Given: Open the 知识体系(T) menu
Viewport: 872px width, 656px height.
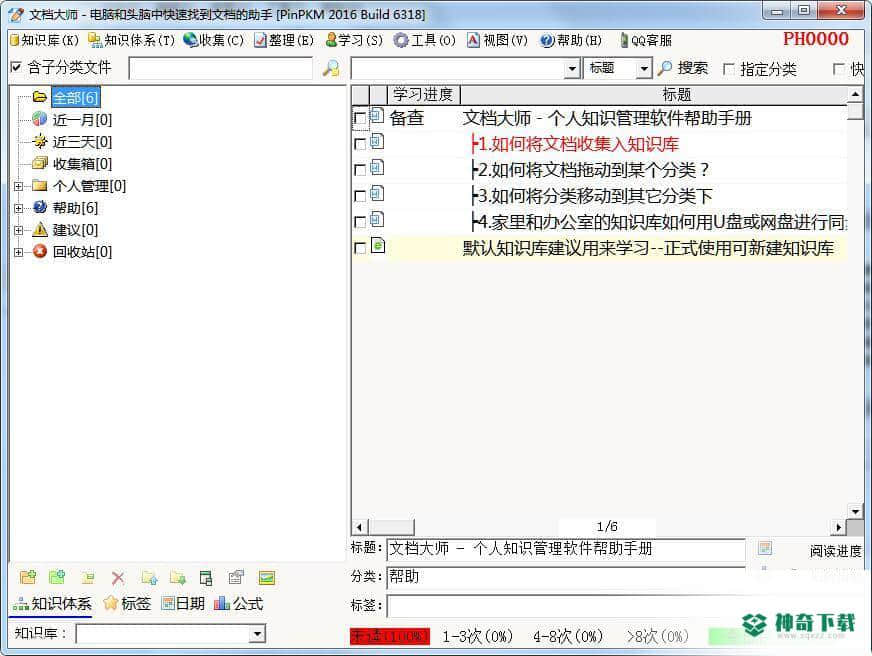Looking at the screenshot, I should pyautogui.click(x=132, y=40).
